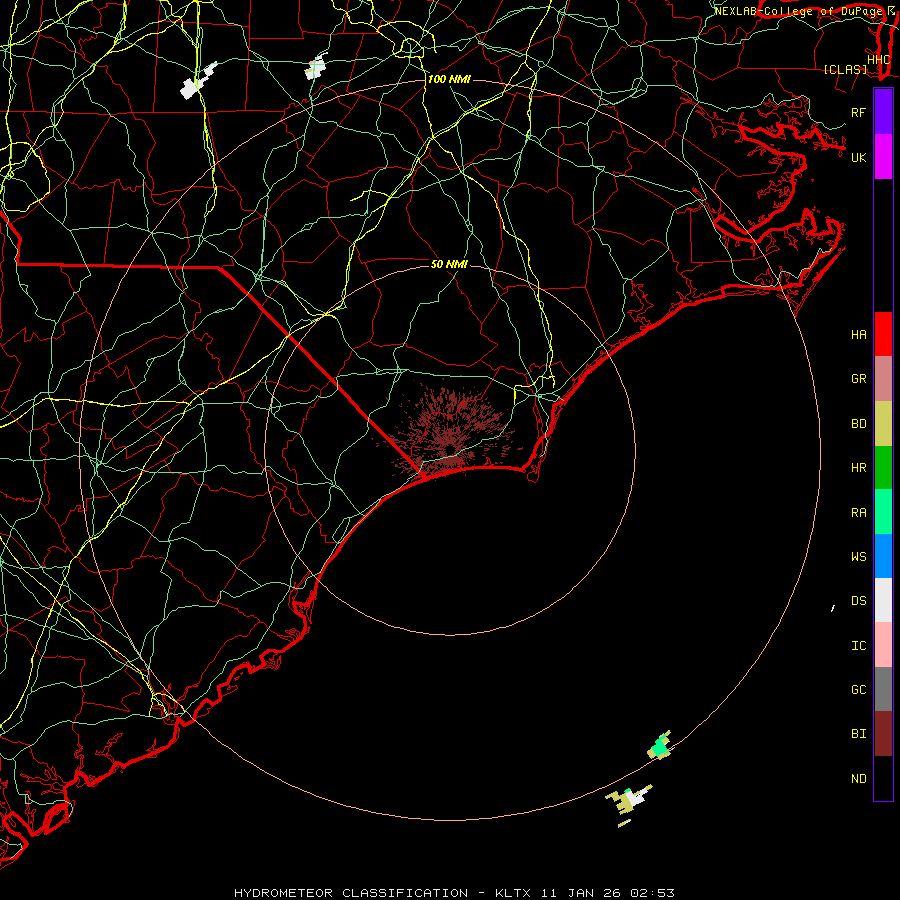This screenshot has width=900, height=900.
Task: Click the green rain echo offshore
Action: (x=660, y=747)
